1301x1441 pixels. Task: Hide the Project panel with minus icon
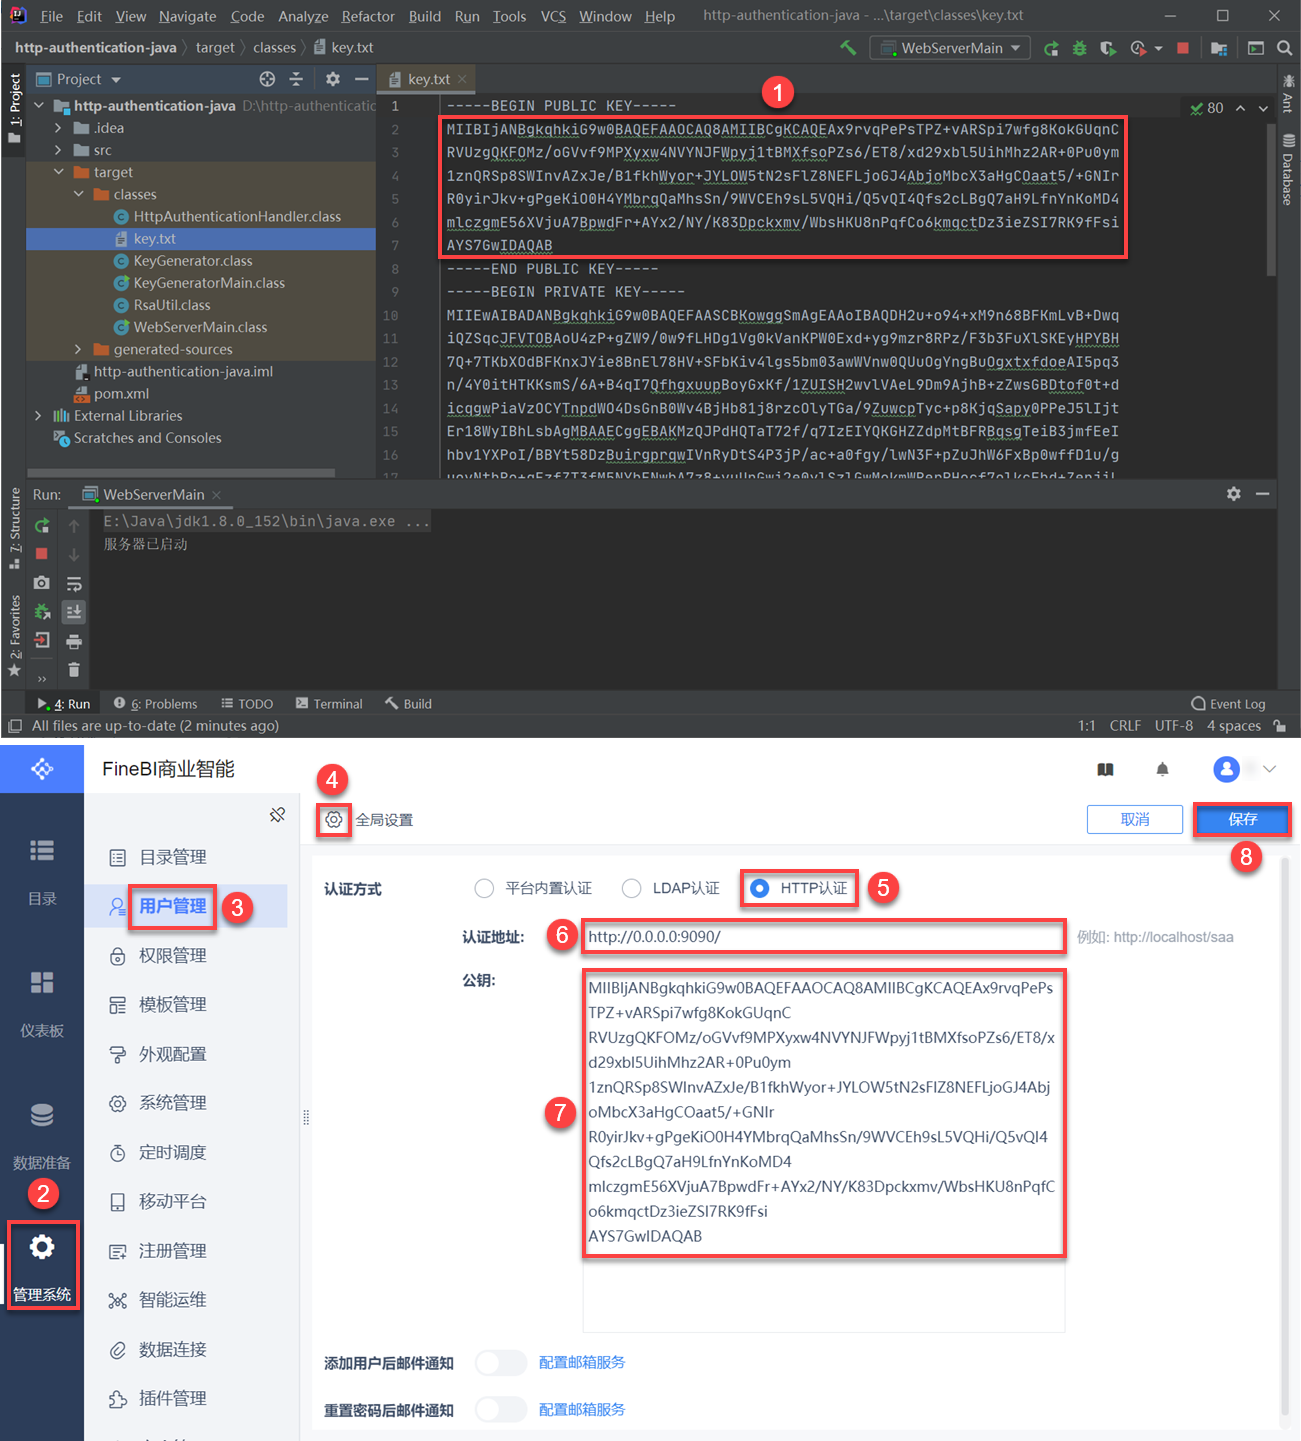[x=361, y=79]
